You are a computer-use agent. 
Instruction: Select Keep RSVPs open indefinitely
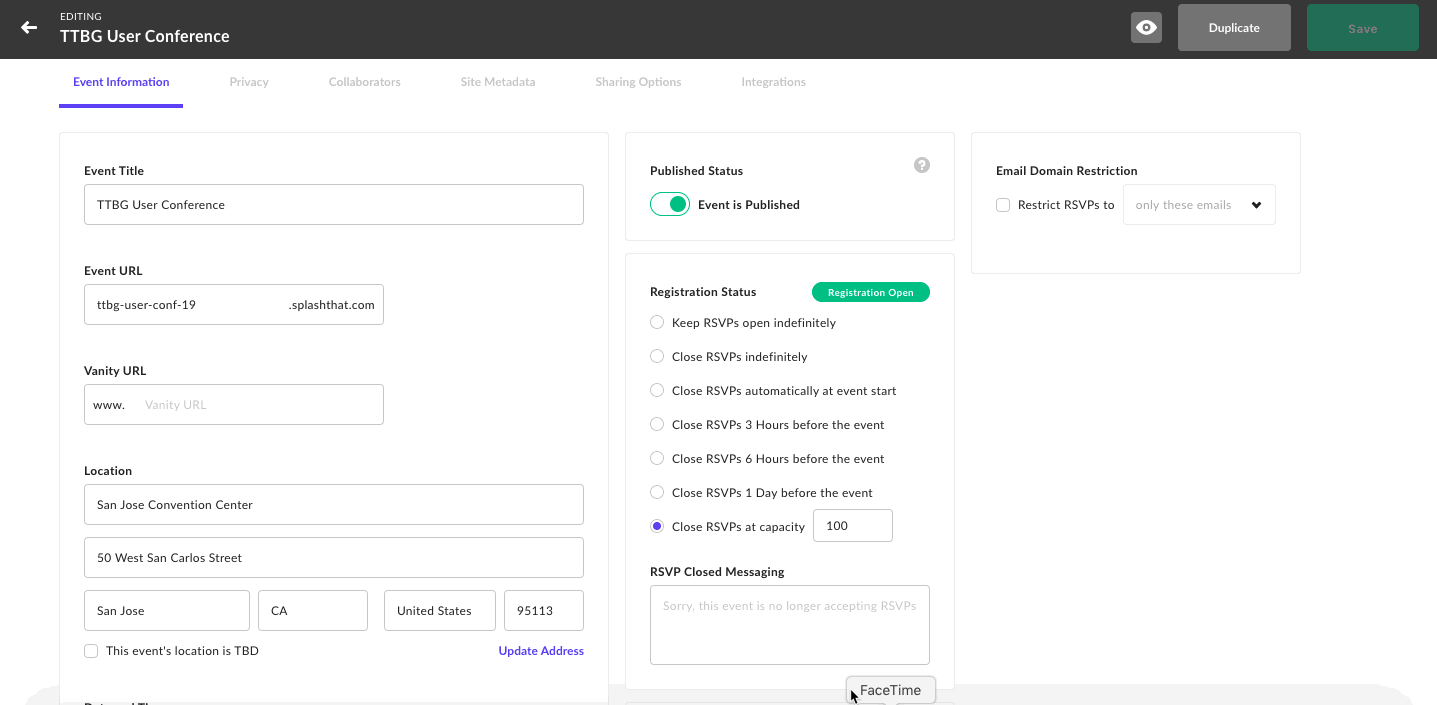click(657, 322)
